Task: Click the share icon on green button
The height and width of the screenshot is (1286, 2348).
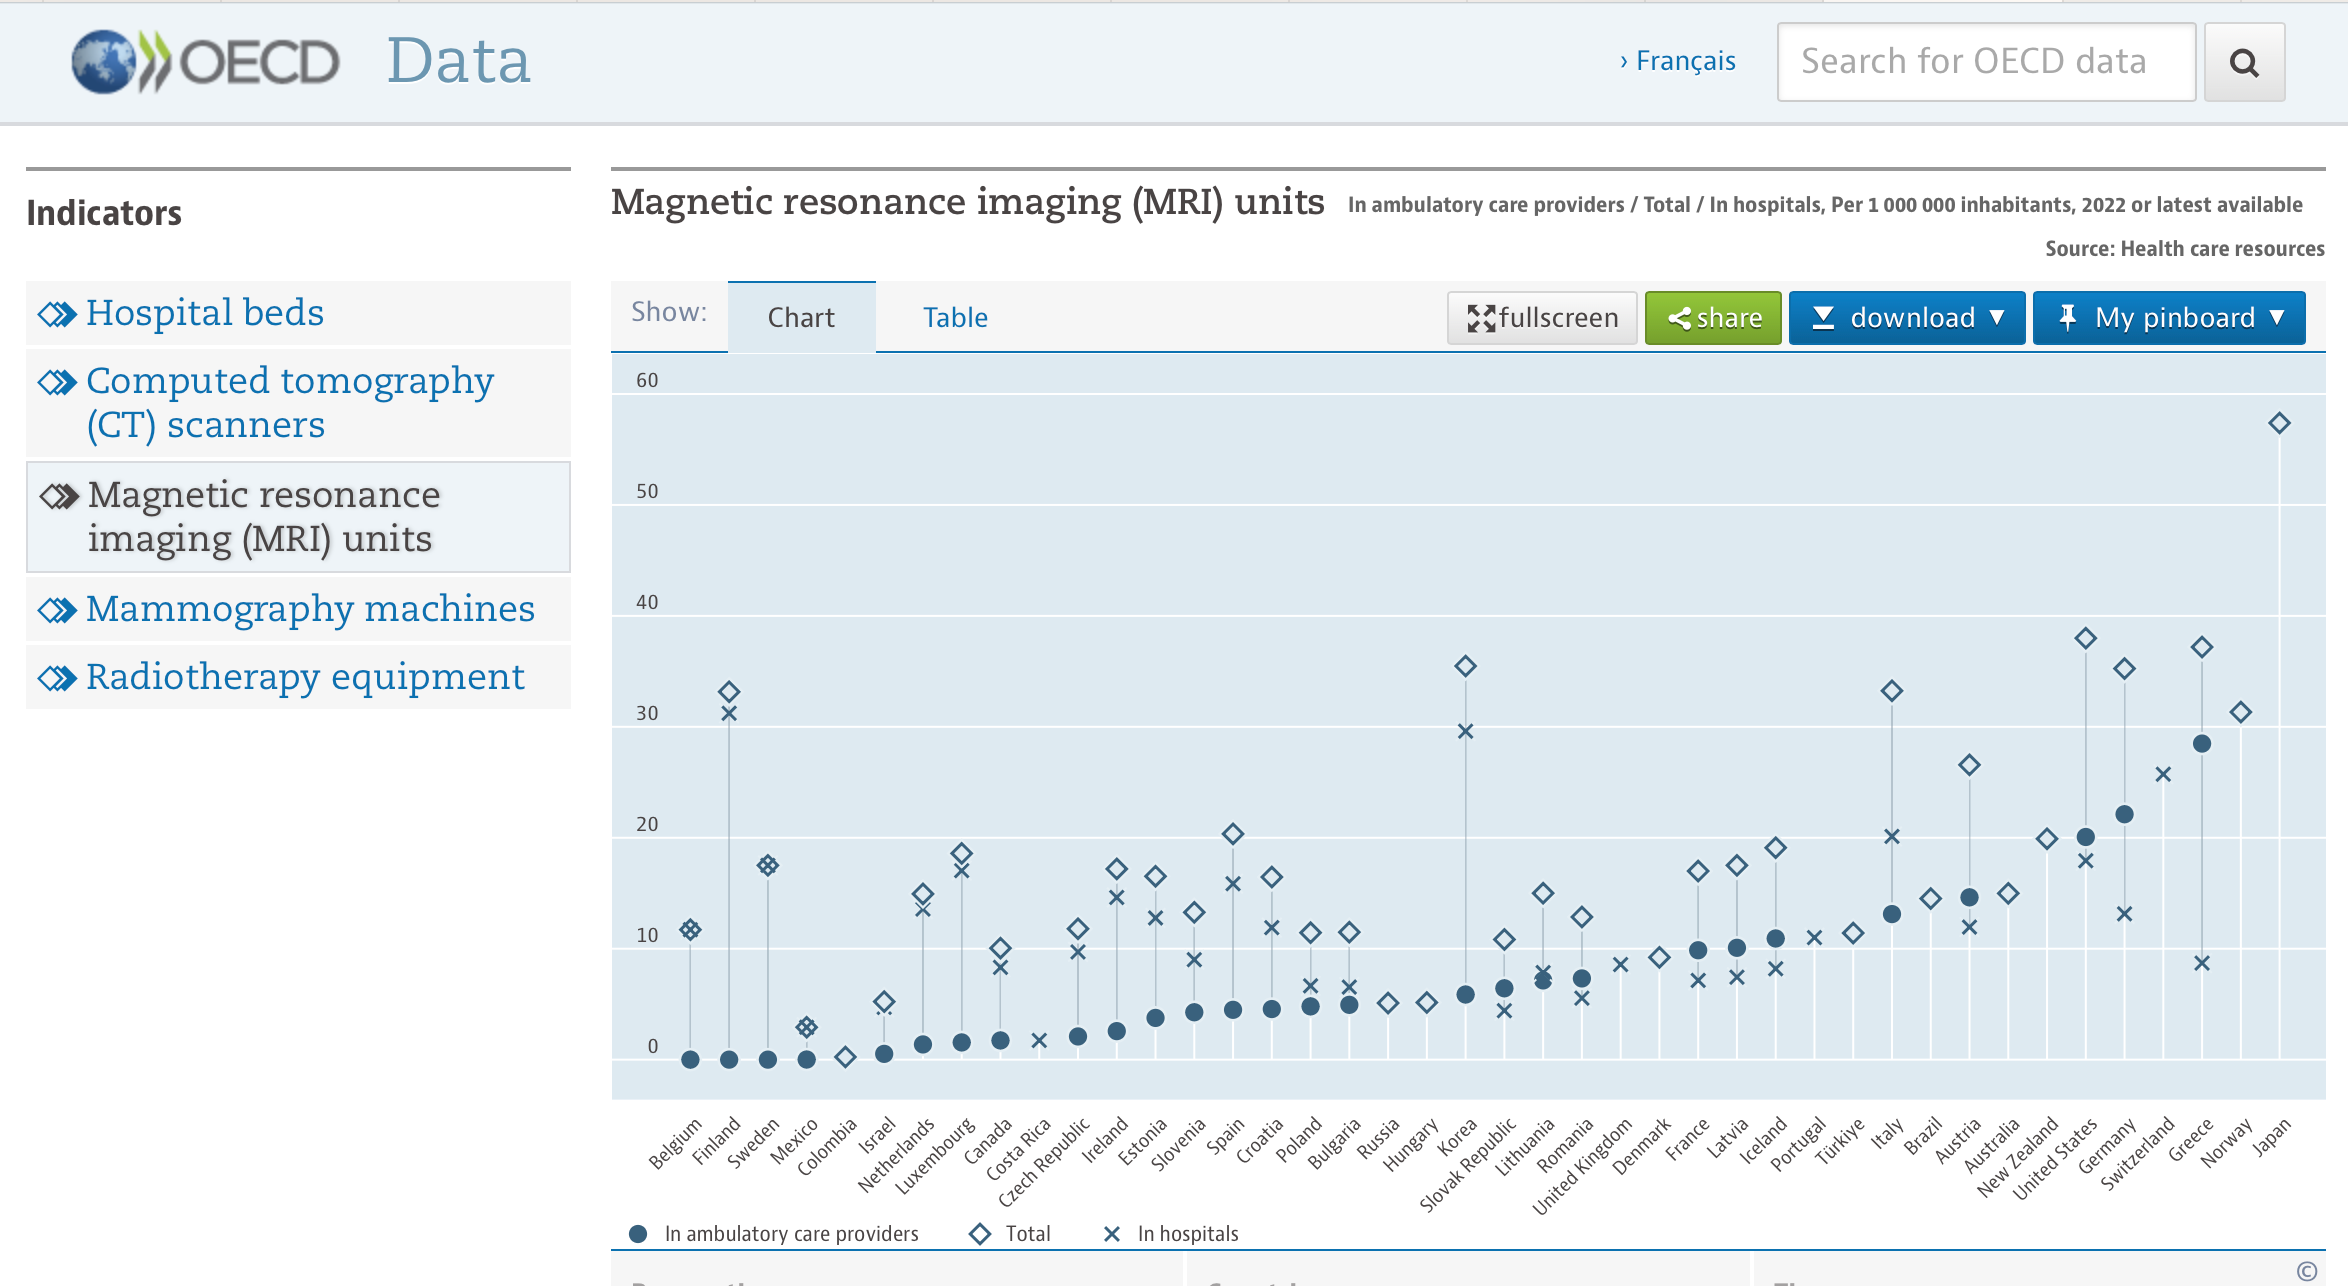Action: click(x=1679, y=319)
